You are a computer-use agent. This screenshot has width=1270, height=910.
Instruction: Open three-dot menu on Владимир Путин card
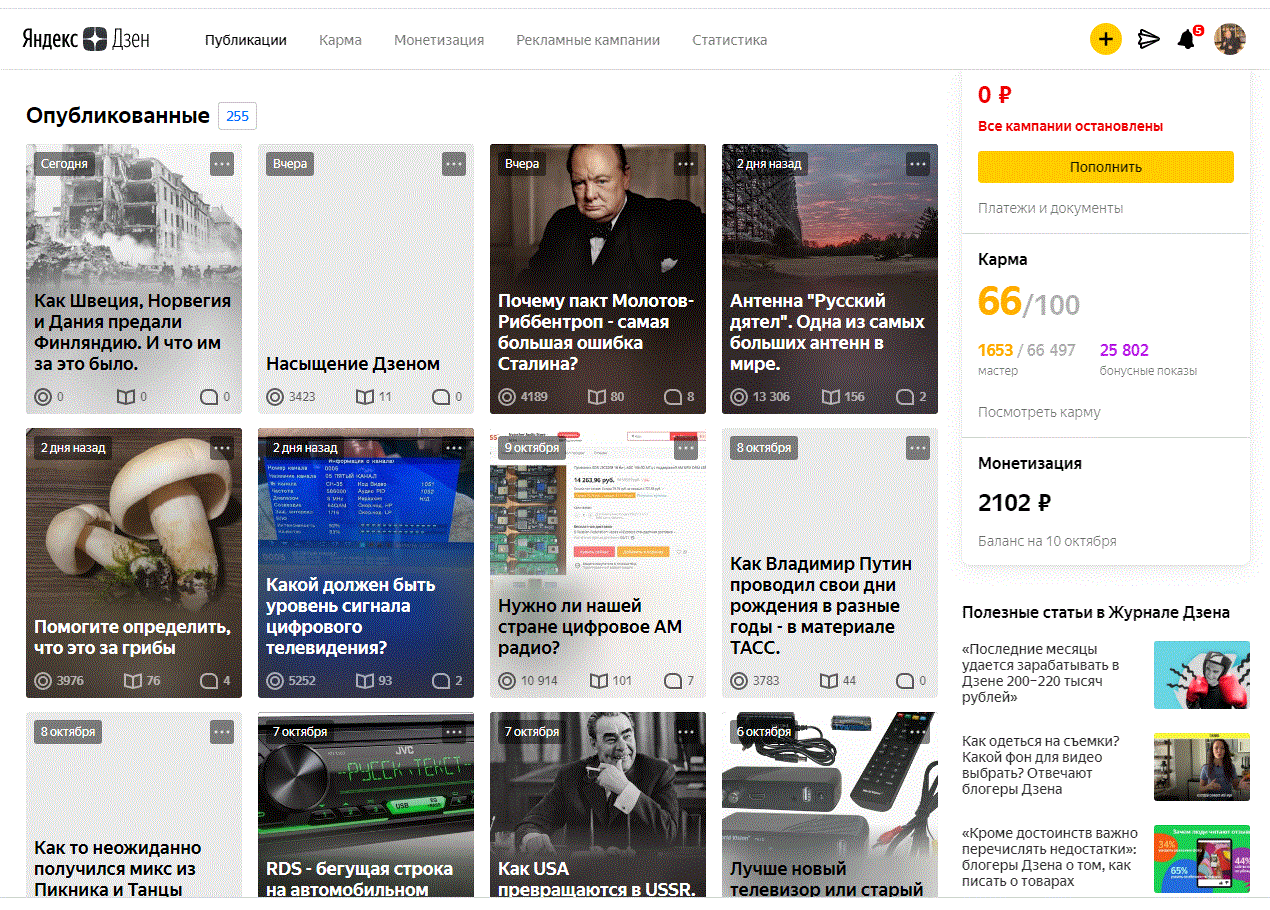pos(918,447)
